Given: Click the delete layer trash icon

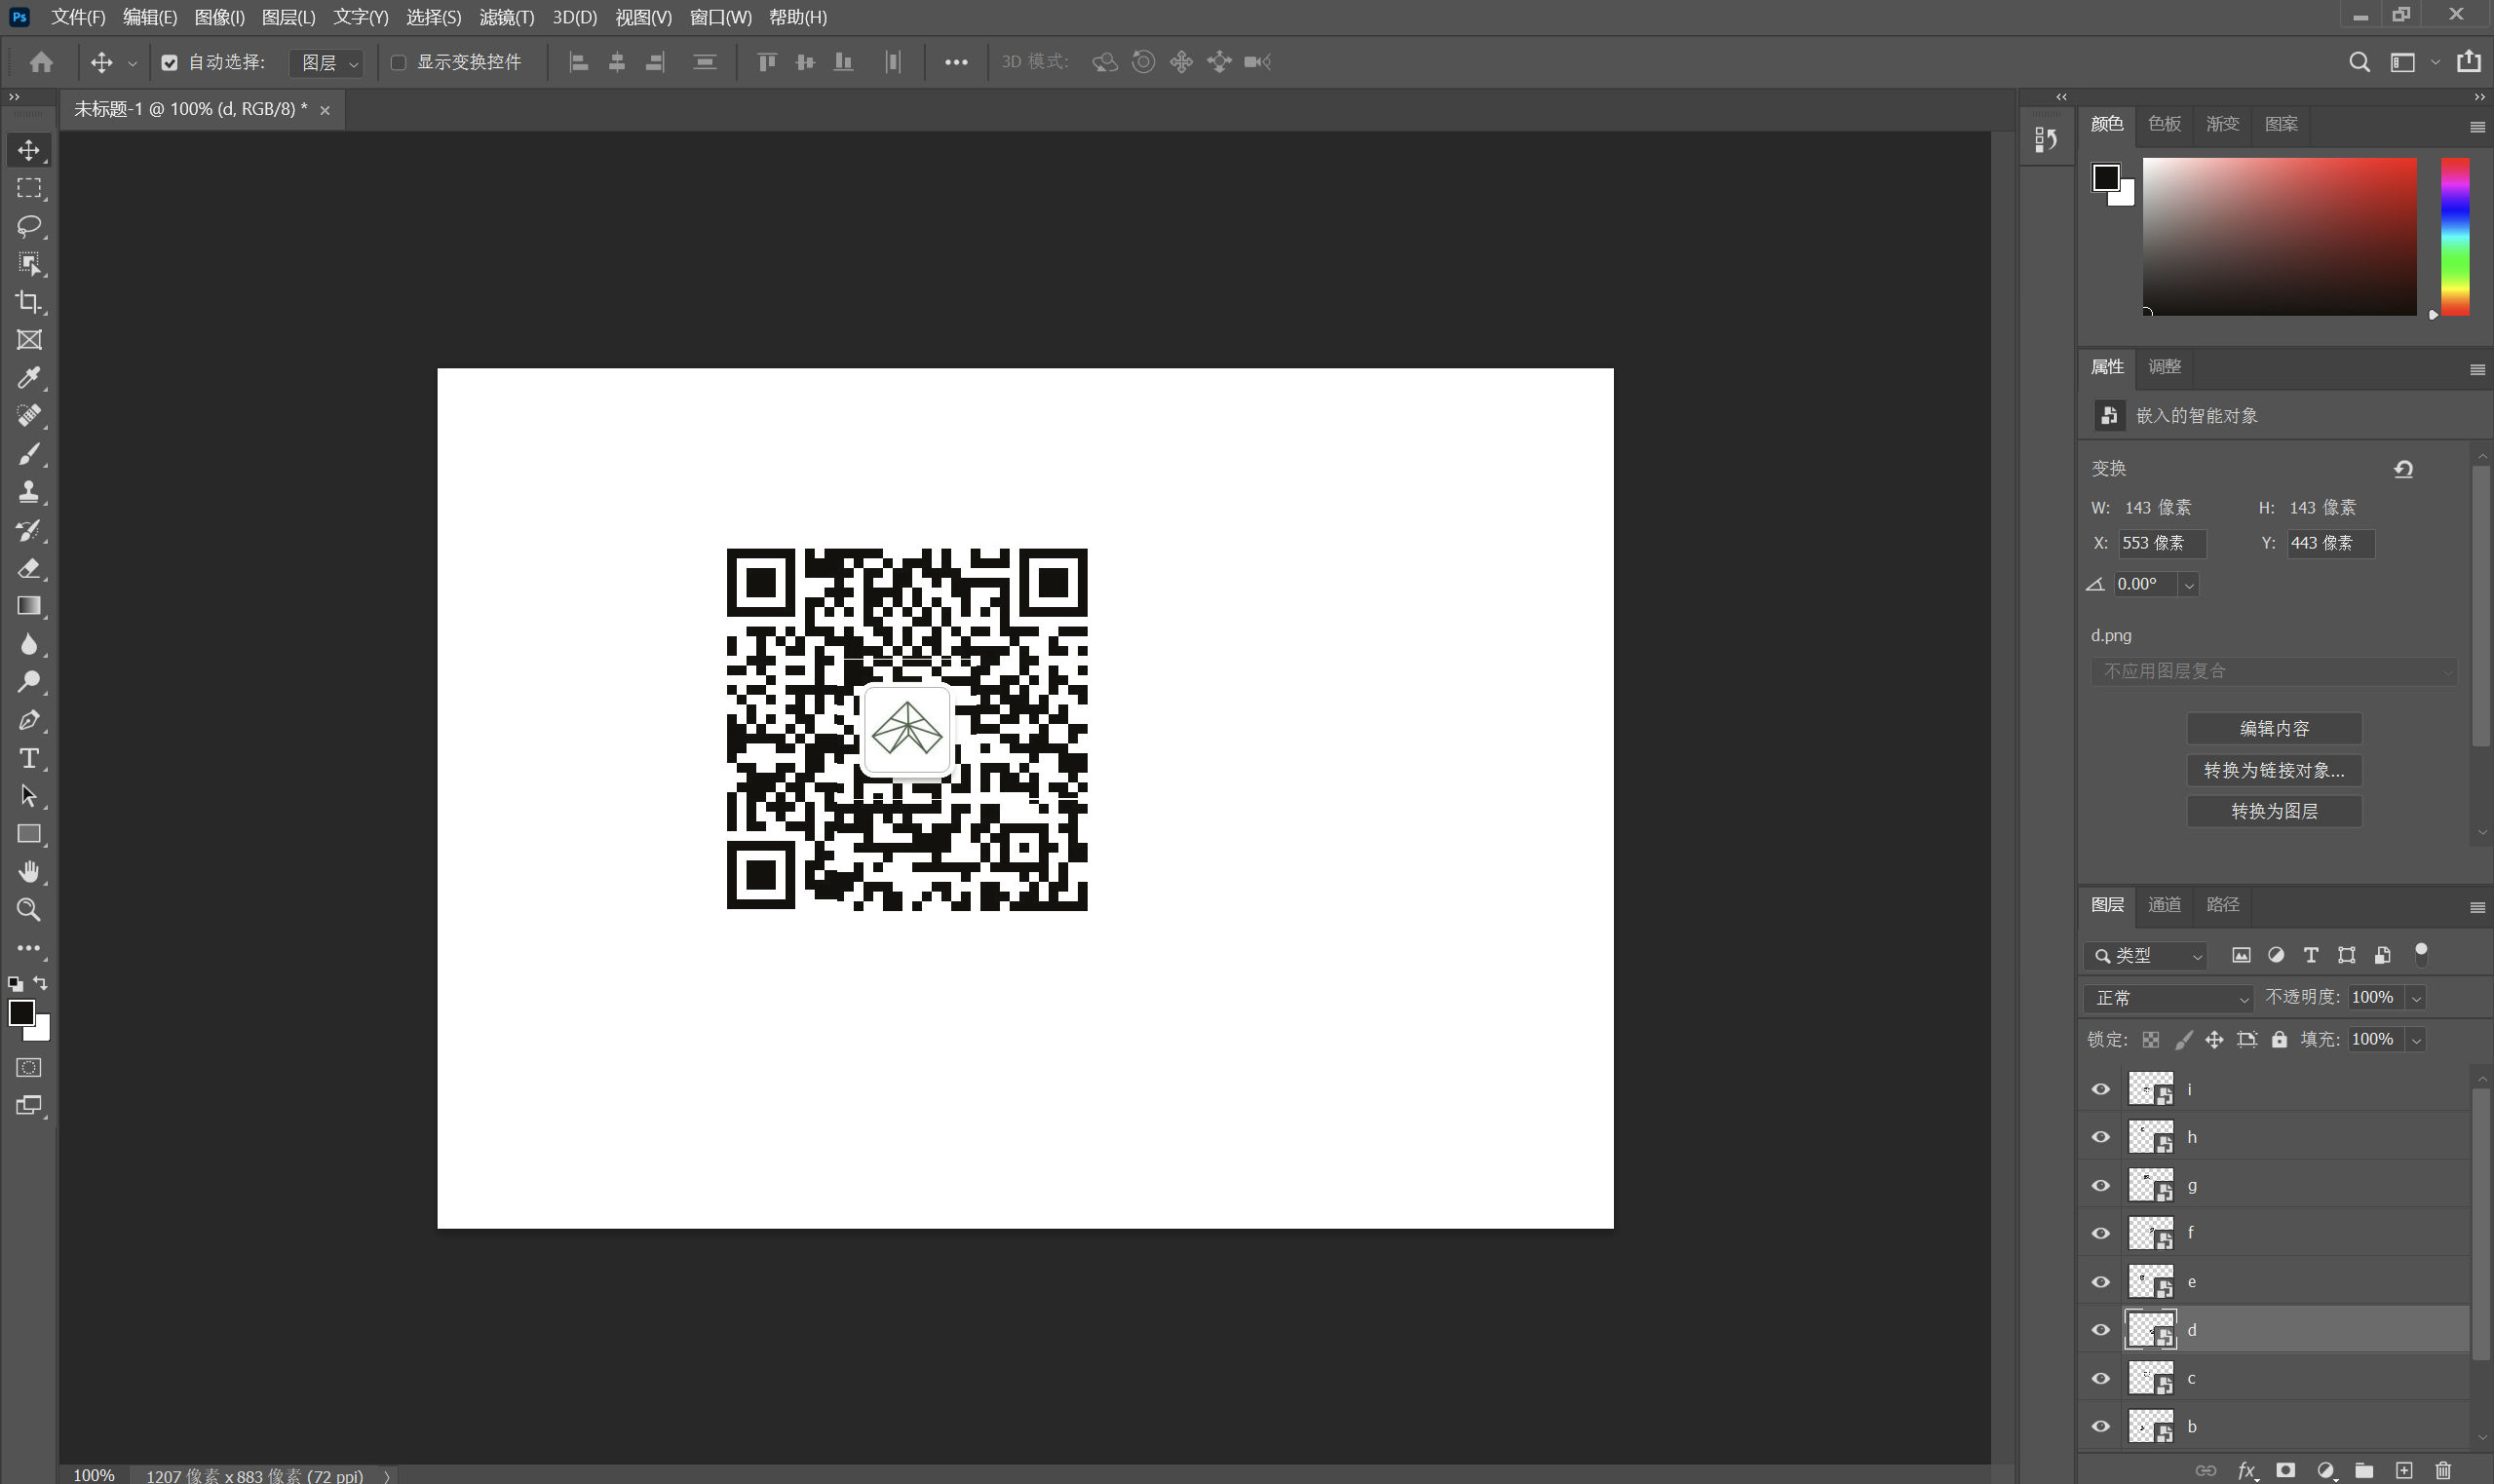Looking at the screenshot, I should pyautogui.click(x=2443, y=1470).
